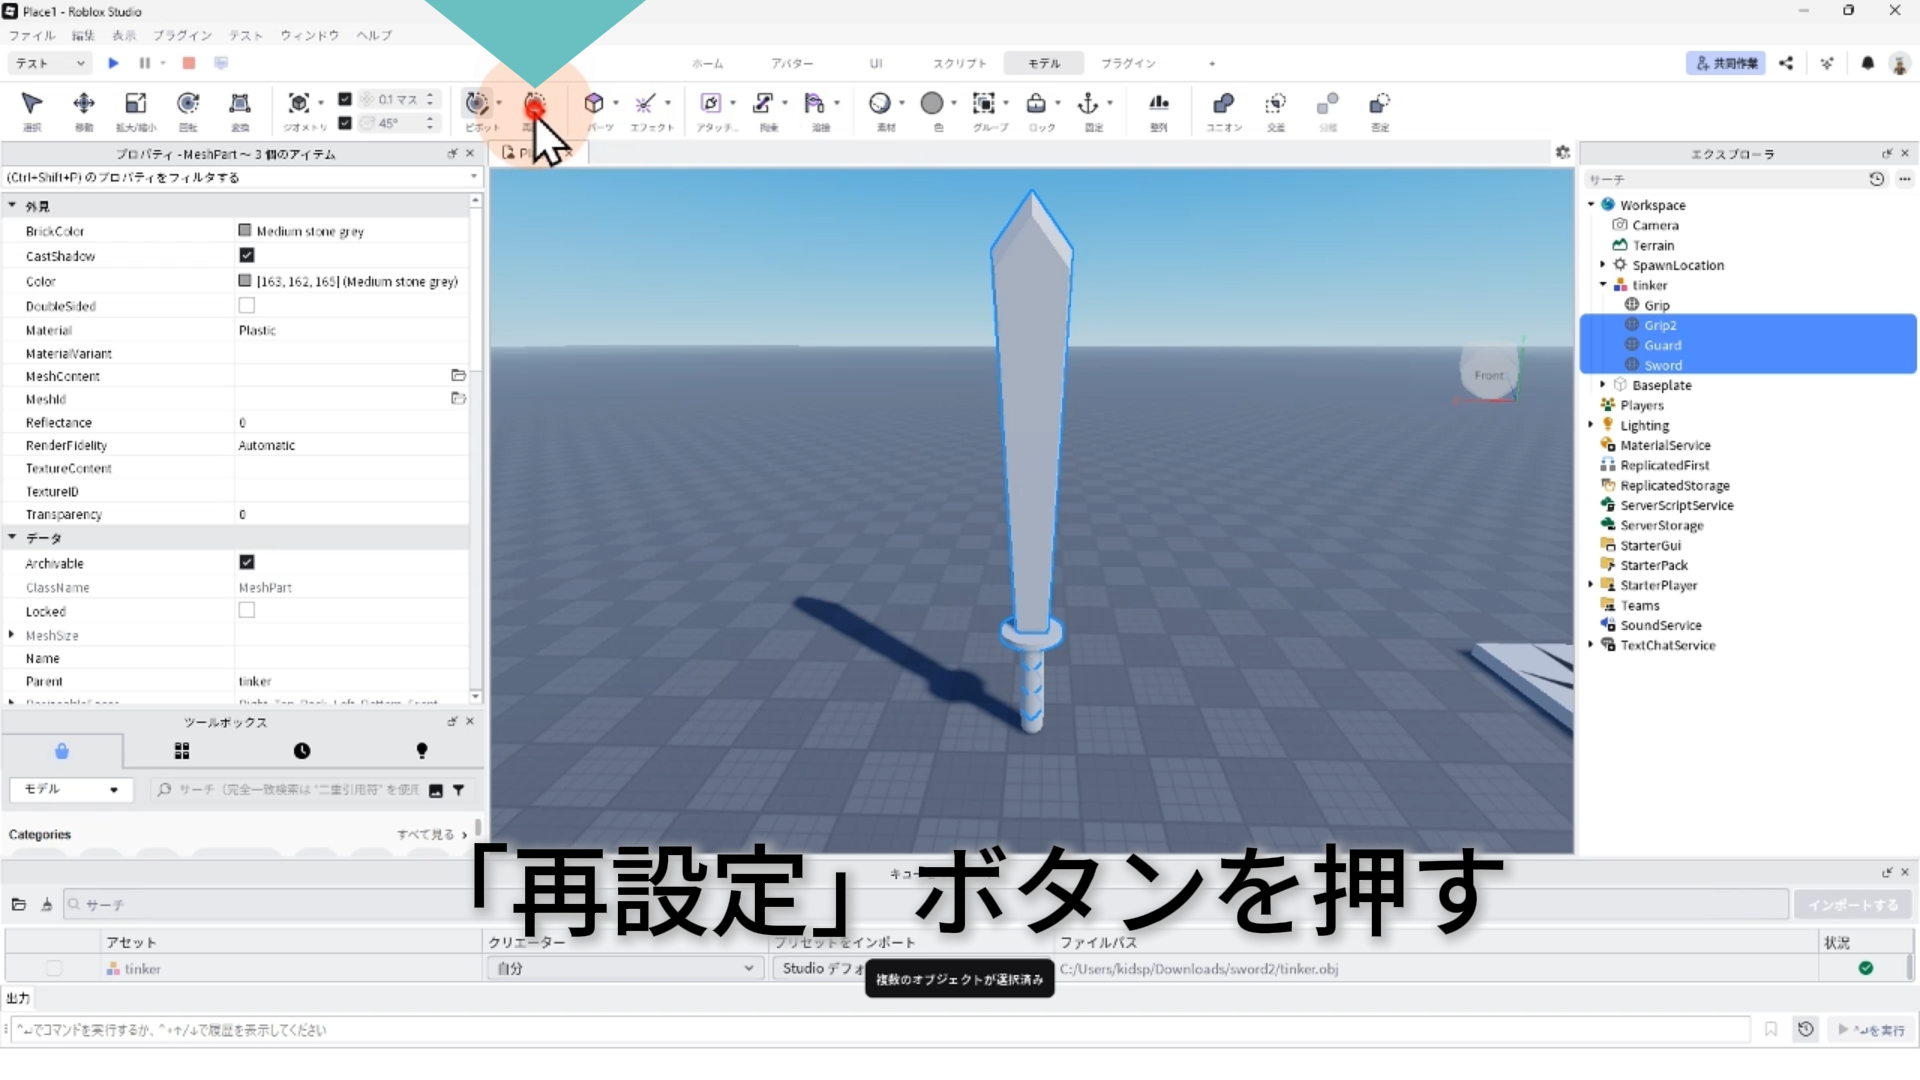The height and width of the screenshot is (1080, 1920).
Task: Click the 共同作業 collaborate button
Action: coord(1726,63)
